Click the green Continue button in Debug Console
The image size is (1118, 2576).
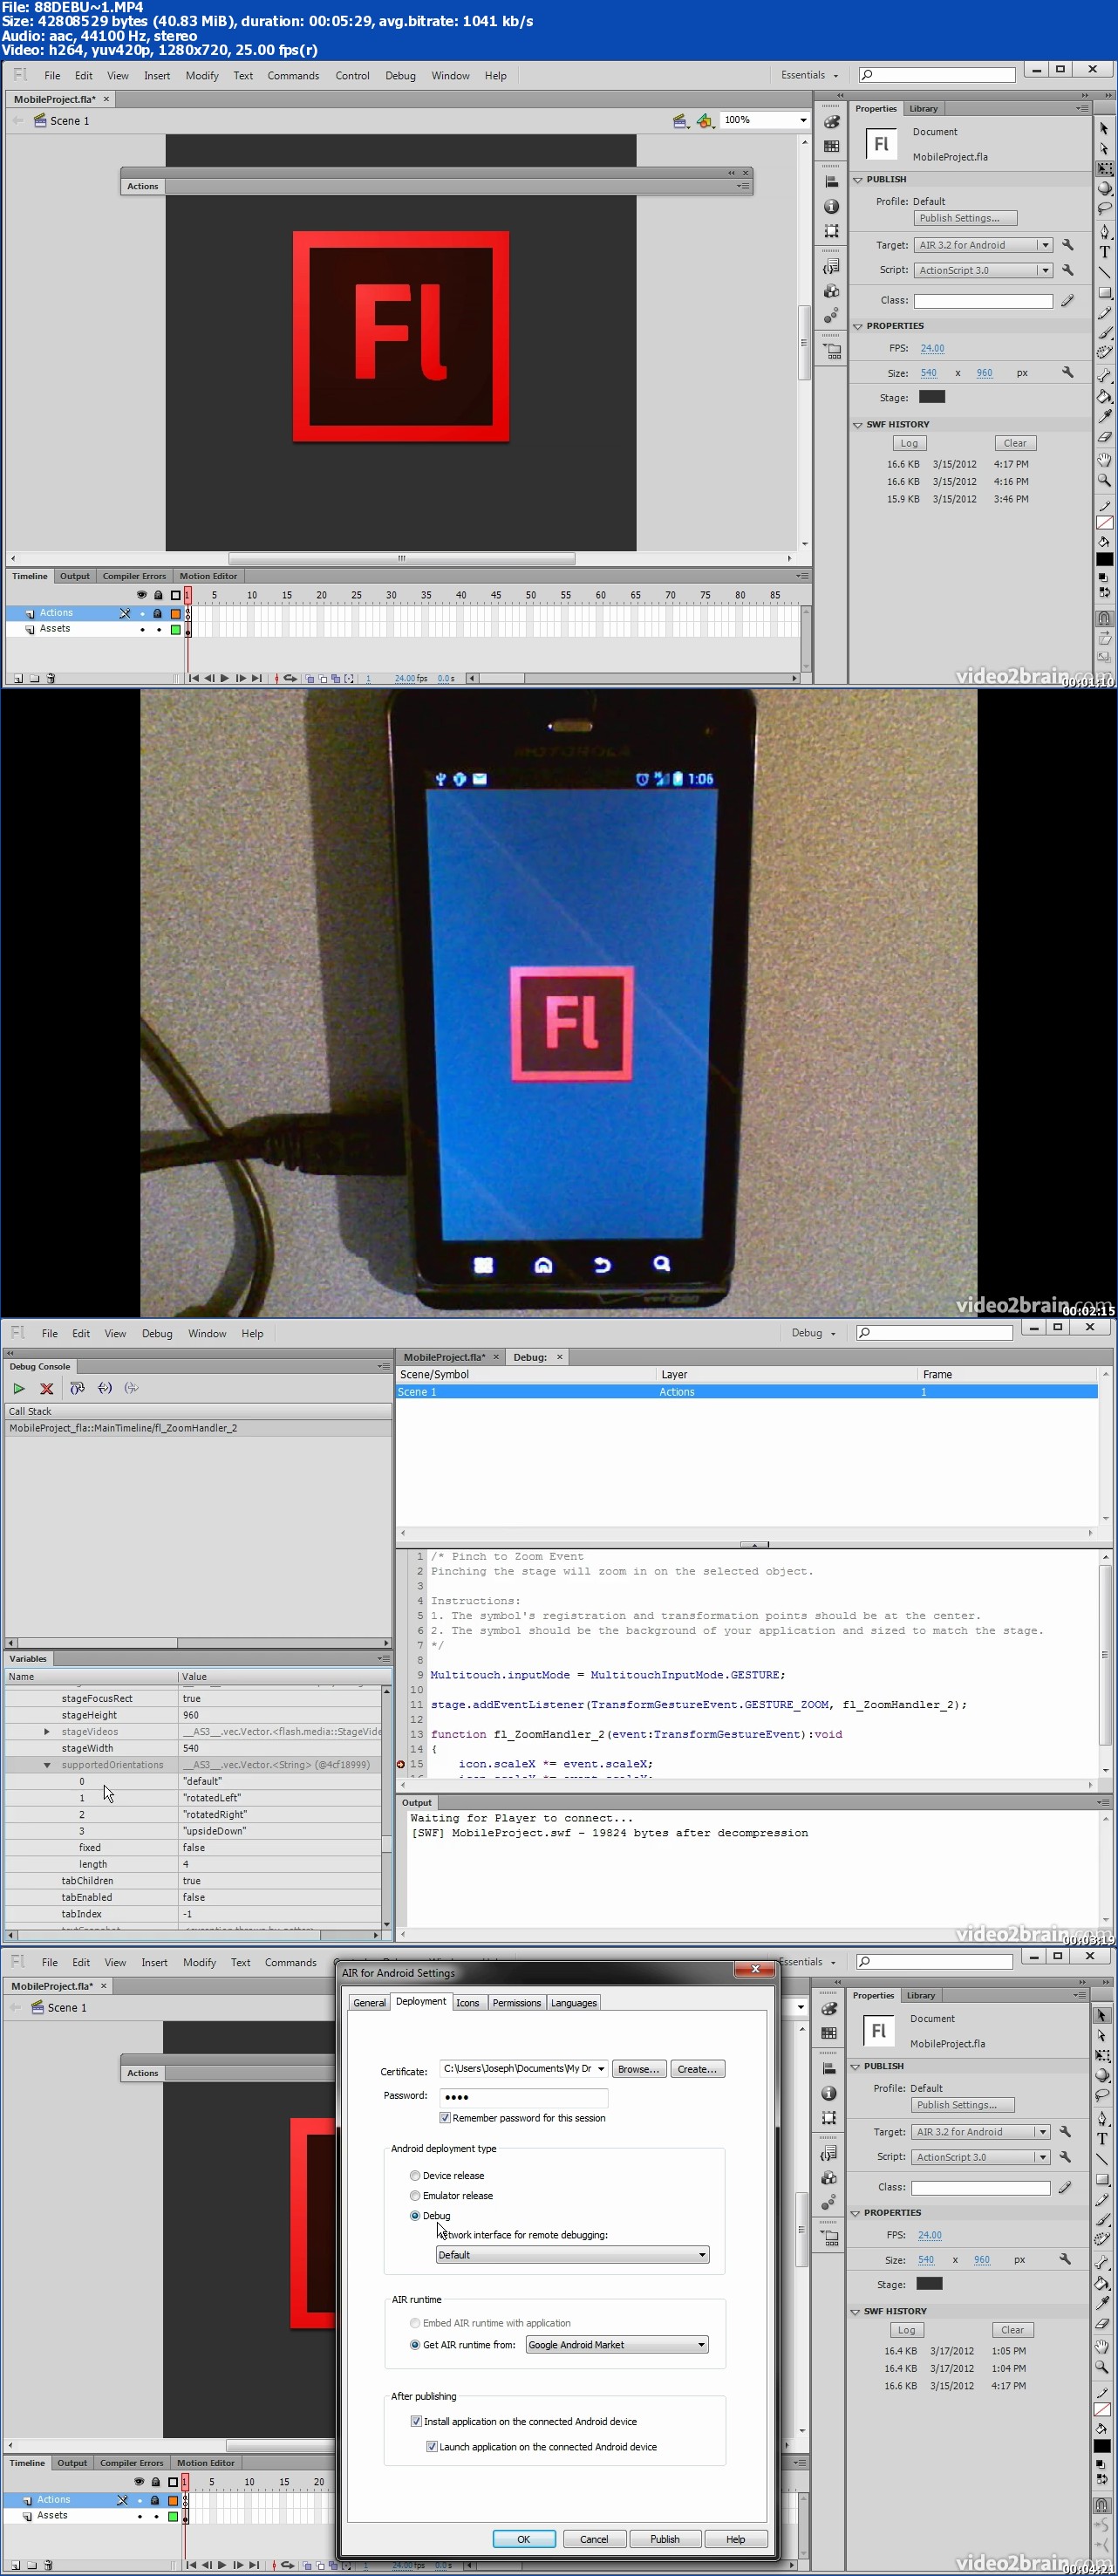[18, 1388]
